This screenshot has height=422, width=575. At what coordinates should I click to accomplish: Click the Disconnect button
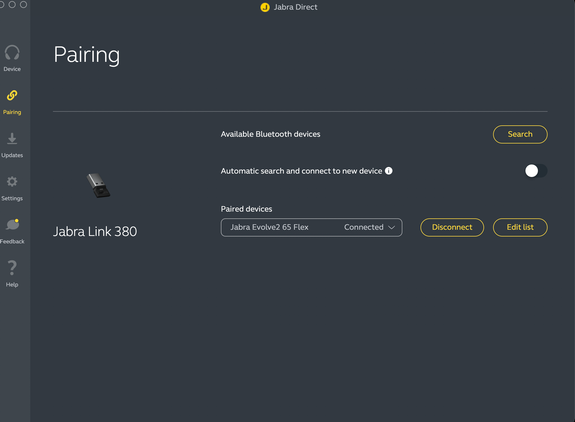(452, 227)
